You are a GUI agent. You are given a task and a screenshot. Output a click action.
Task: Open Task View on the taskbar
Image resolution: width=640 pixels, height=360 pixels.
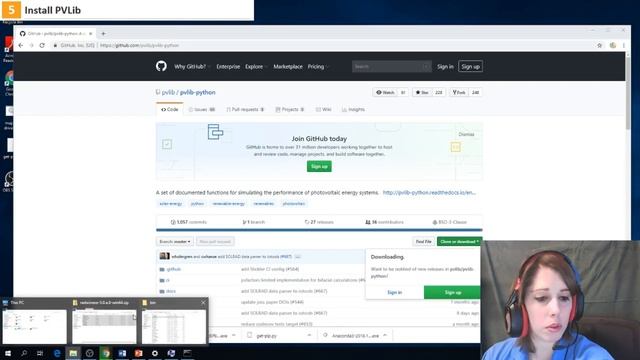pyautogui.click(x=40, y=353)
